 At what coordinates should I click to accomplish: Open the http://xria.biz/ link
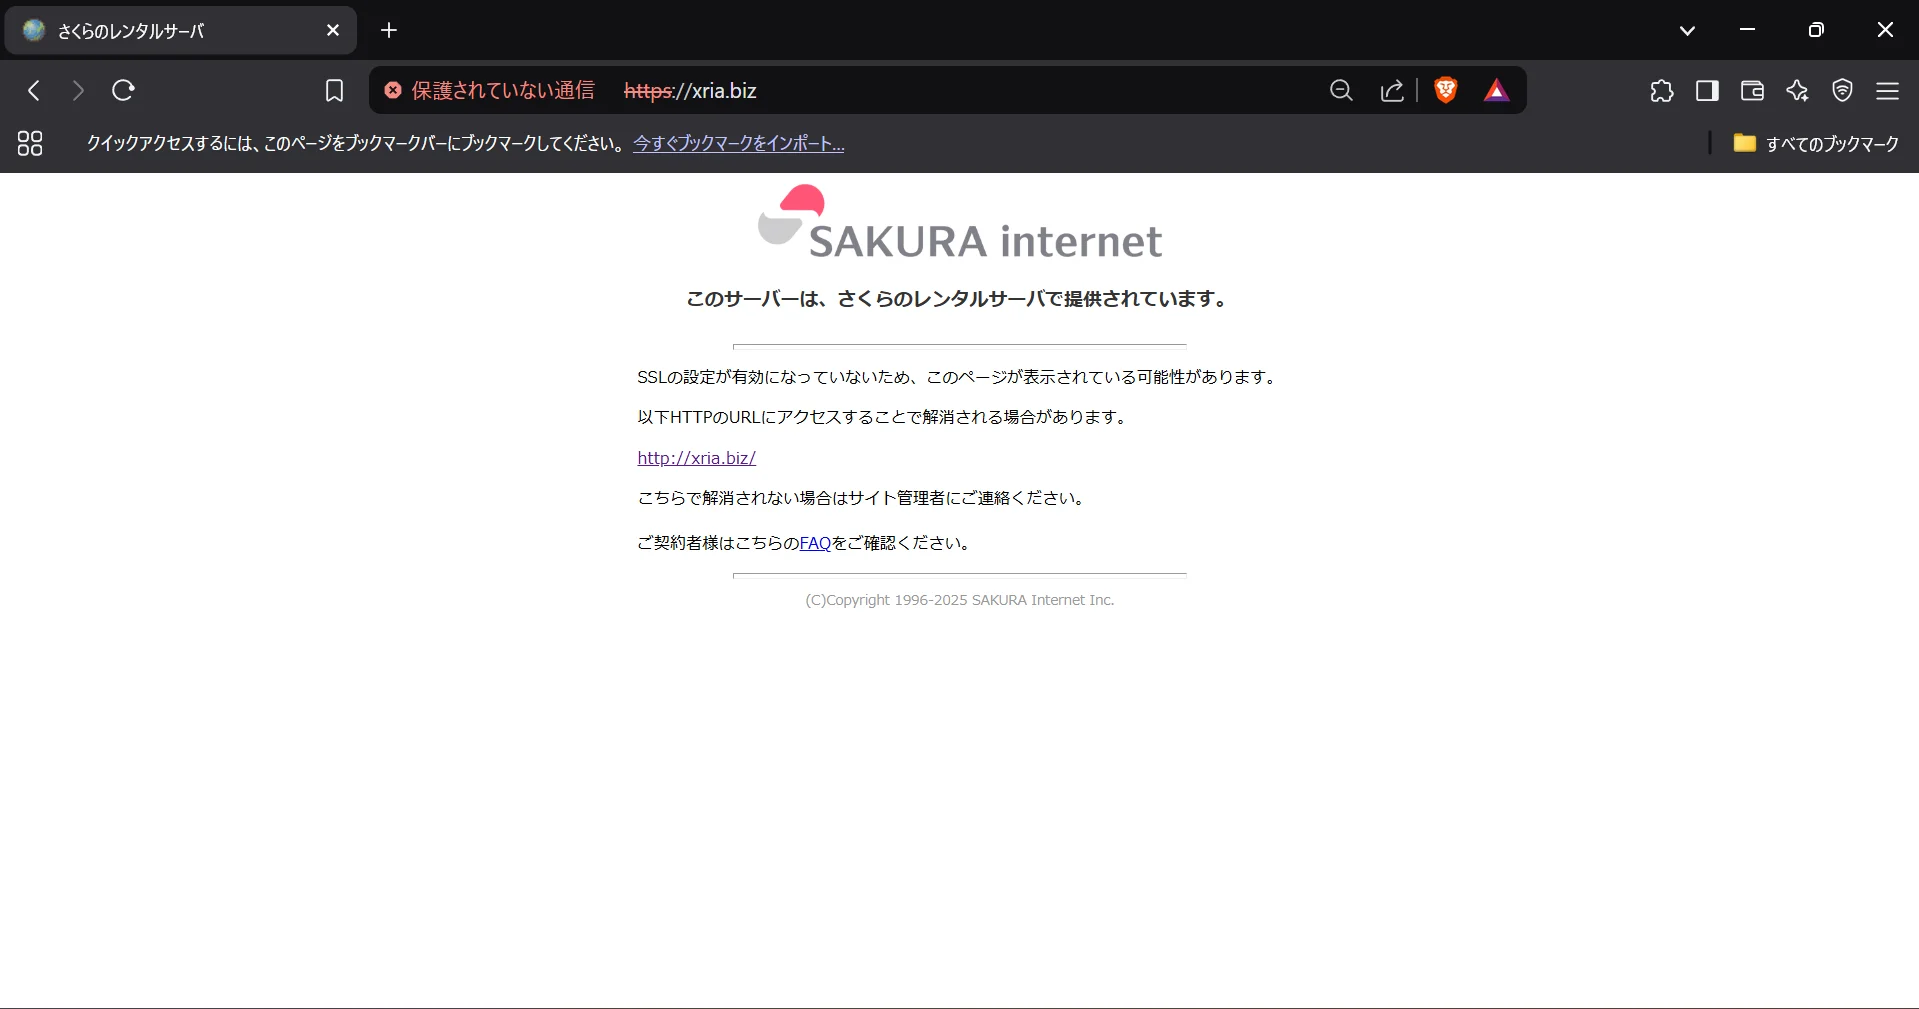696,458
